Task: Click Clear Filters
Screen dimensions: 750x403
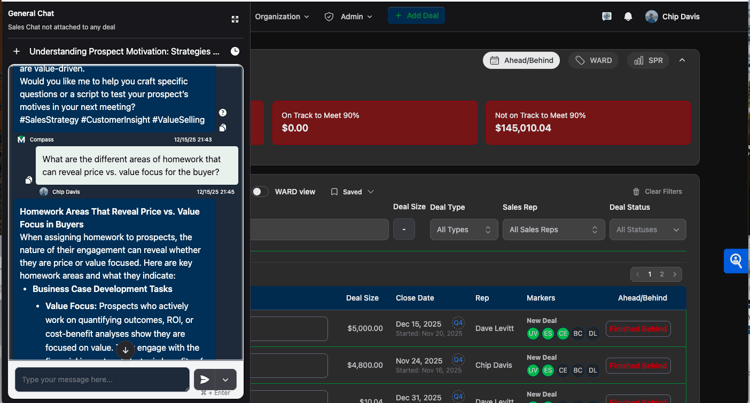Action: pyautogui.click(x=657, y=192)
